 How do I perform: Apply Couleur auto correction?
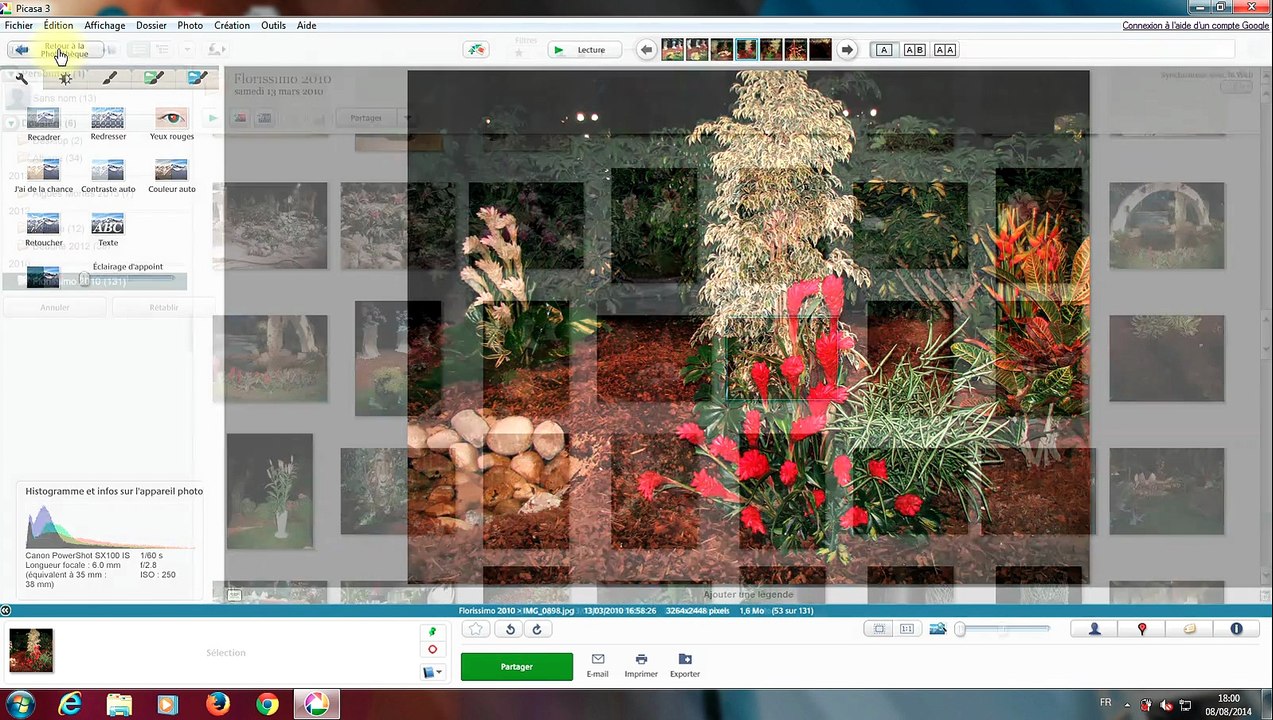click(x=172, y=177)
